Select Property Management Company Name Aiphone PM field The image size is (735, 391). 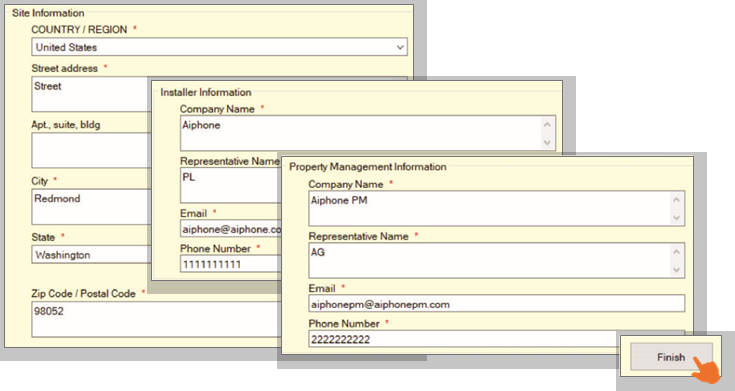pos(496,208)
